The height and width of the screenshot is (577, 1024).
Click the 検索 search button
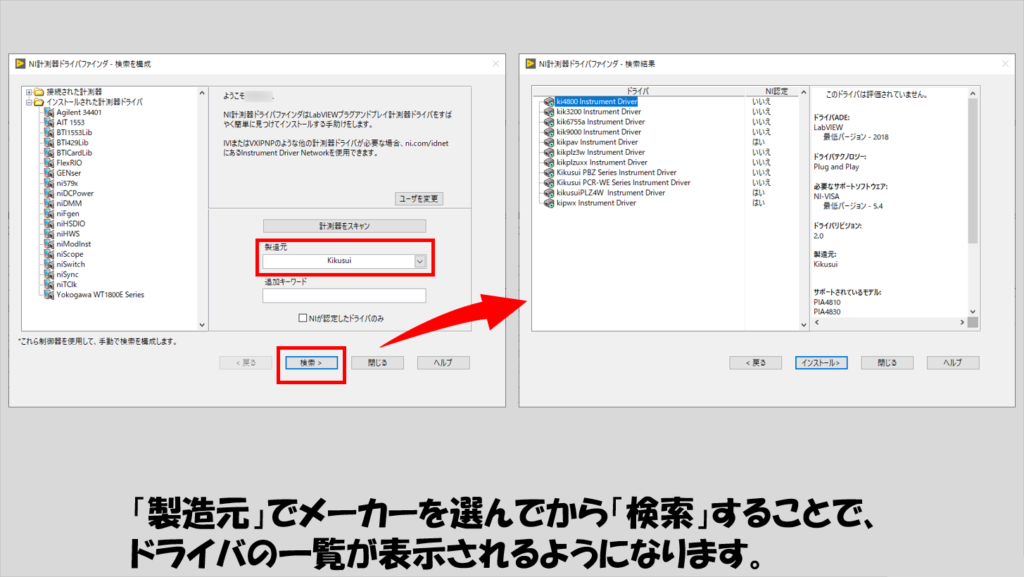[311, 363]
